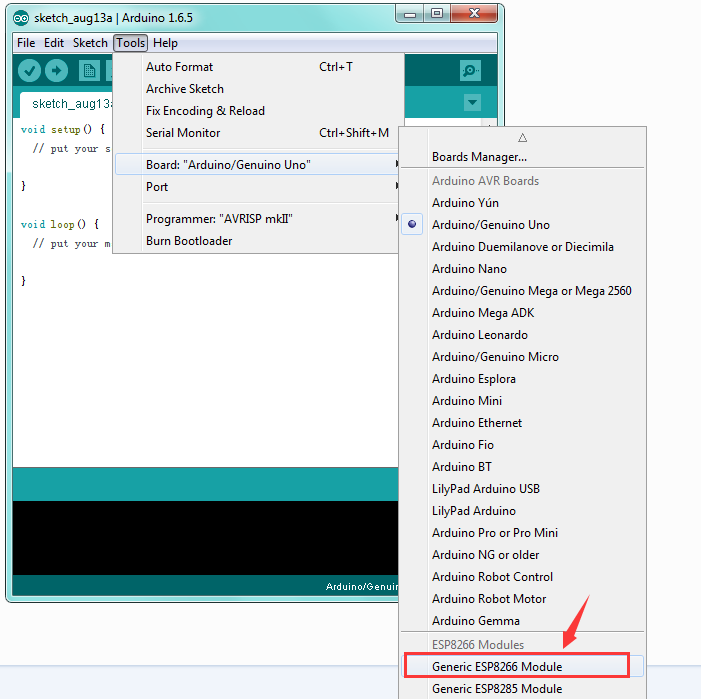Select Generic ESP8266 Module board
701x699 pixels.
pos(496,667)
